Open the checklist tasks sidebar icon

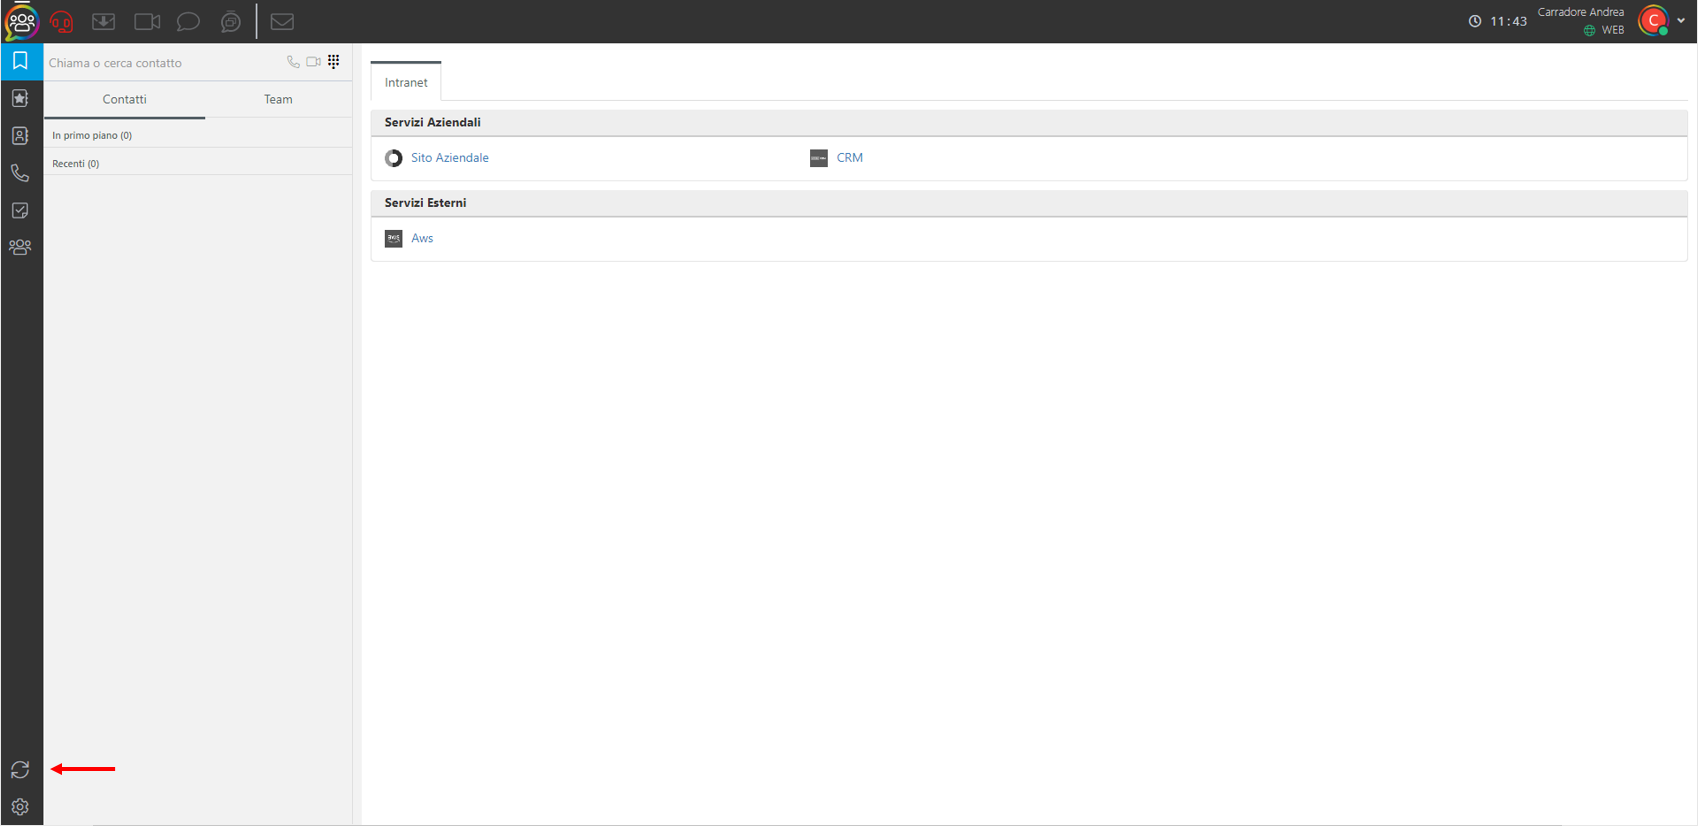click(20, 210)
